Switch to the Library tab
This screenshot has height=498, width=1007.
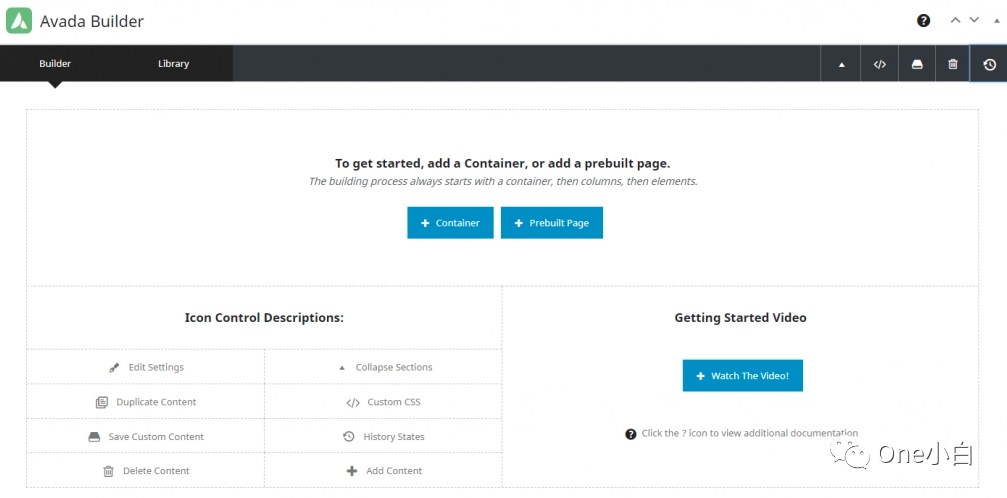tap(173, 64)
